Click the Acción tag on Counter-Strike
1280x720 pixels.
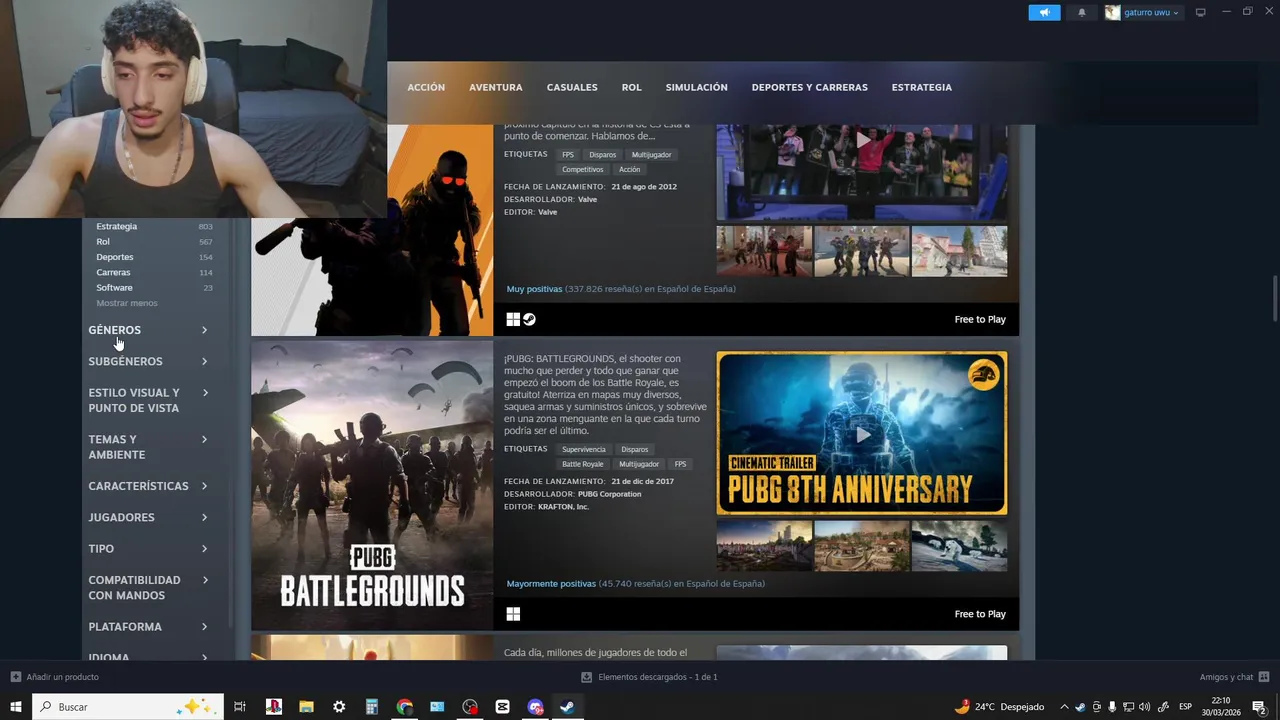pyautogui.click(x=630, y=170)
